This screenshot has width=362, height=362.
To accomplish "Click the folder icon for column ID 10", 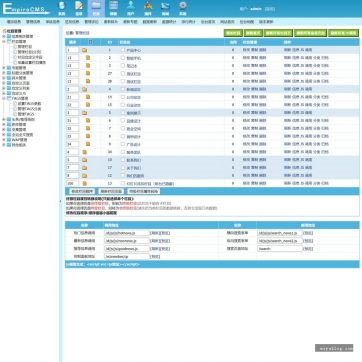I will click(85, 160).
